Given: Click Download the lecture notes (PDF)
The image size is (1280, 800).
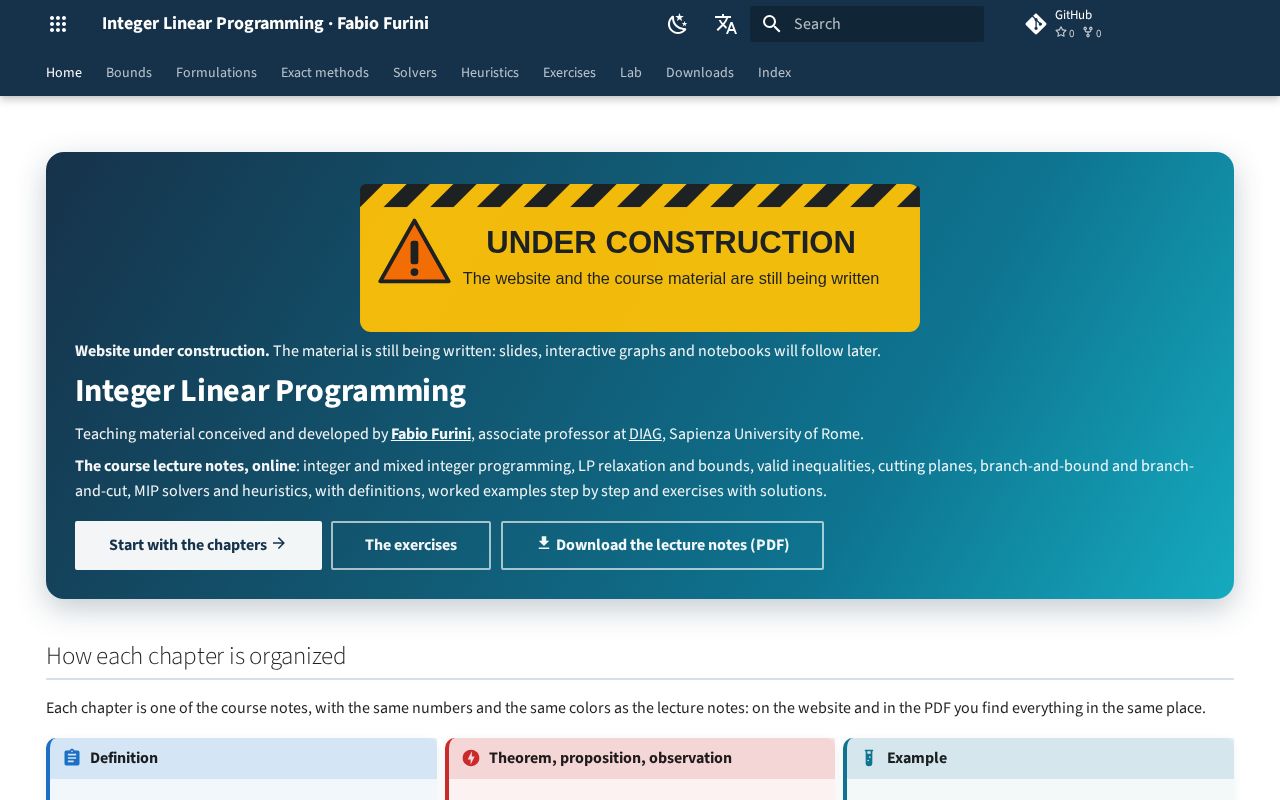Looking at the screenshot, I should 662,545.
